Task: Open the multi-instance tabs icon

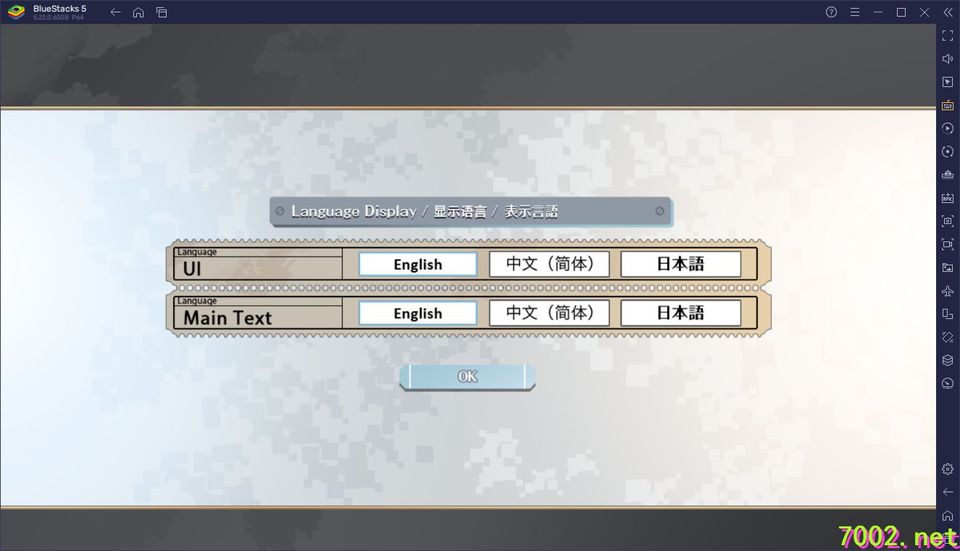Action: (x=162, y=12)
